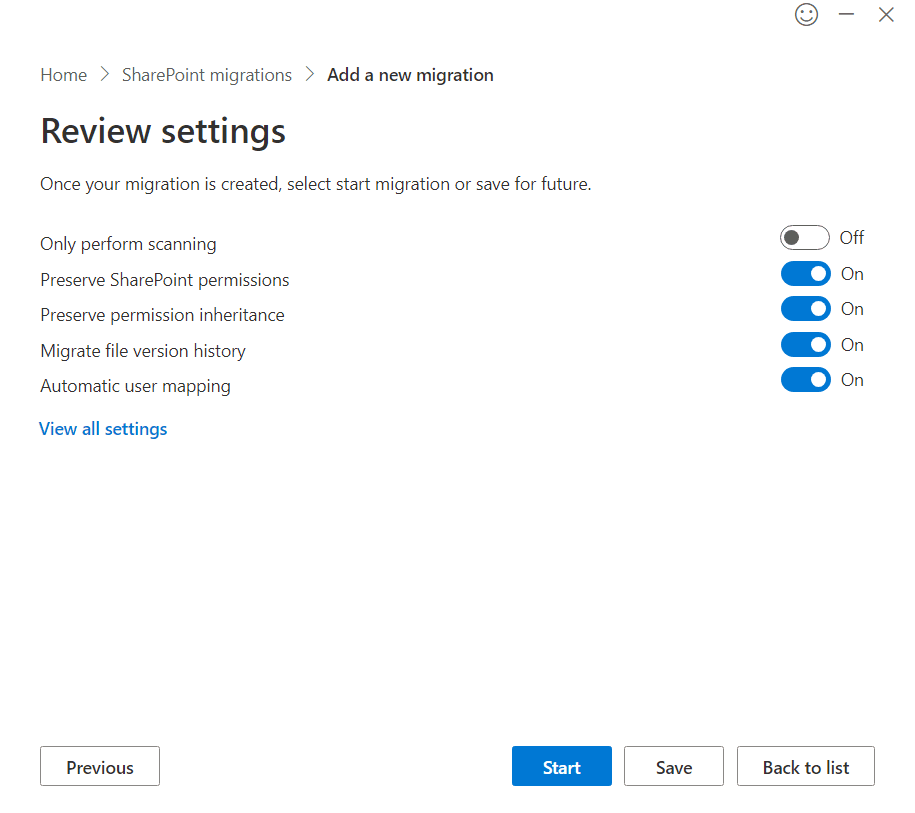Viewport: 915px width, 813px height.
Task: Go to the Home breadcrumb
Action: (63, 75)
